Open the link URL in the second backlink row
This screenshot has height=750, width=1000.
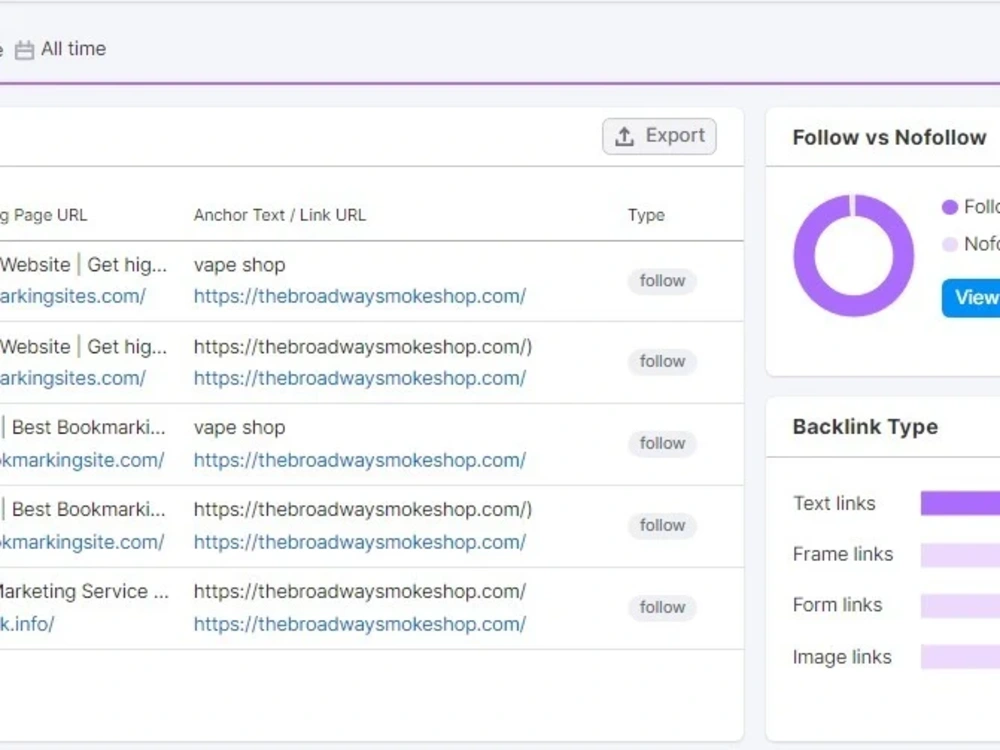point(360,378)
